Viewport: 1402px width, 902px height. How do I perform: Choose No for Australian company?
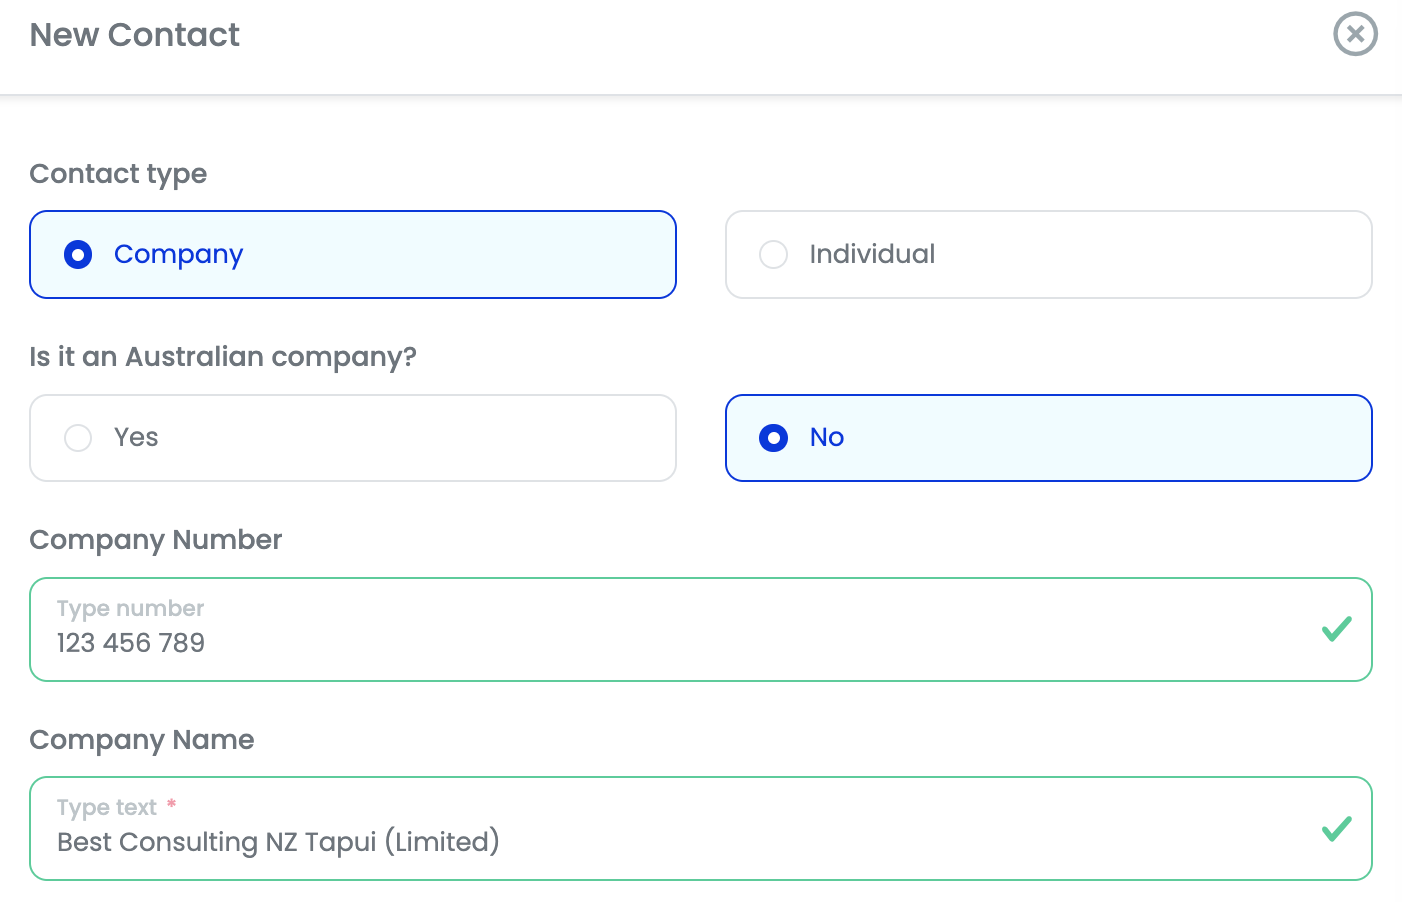1048,437
